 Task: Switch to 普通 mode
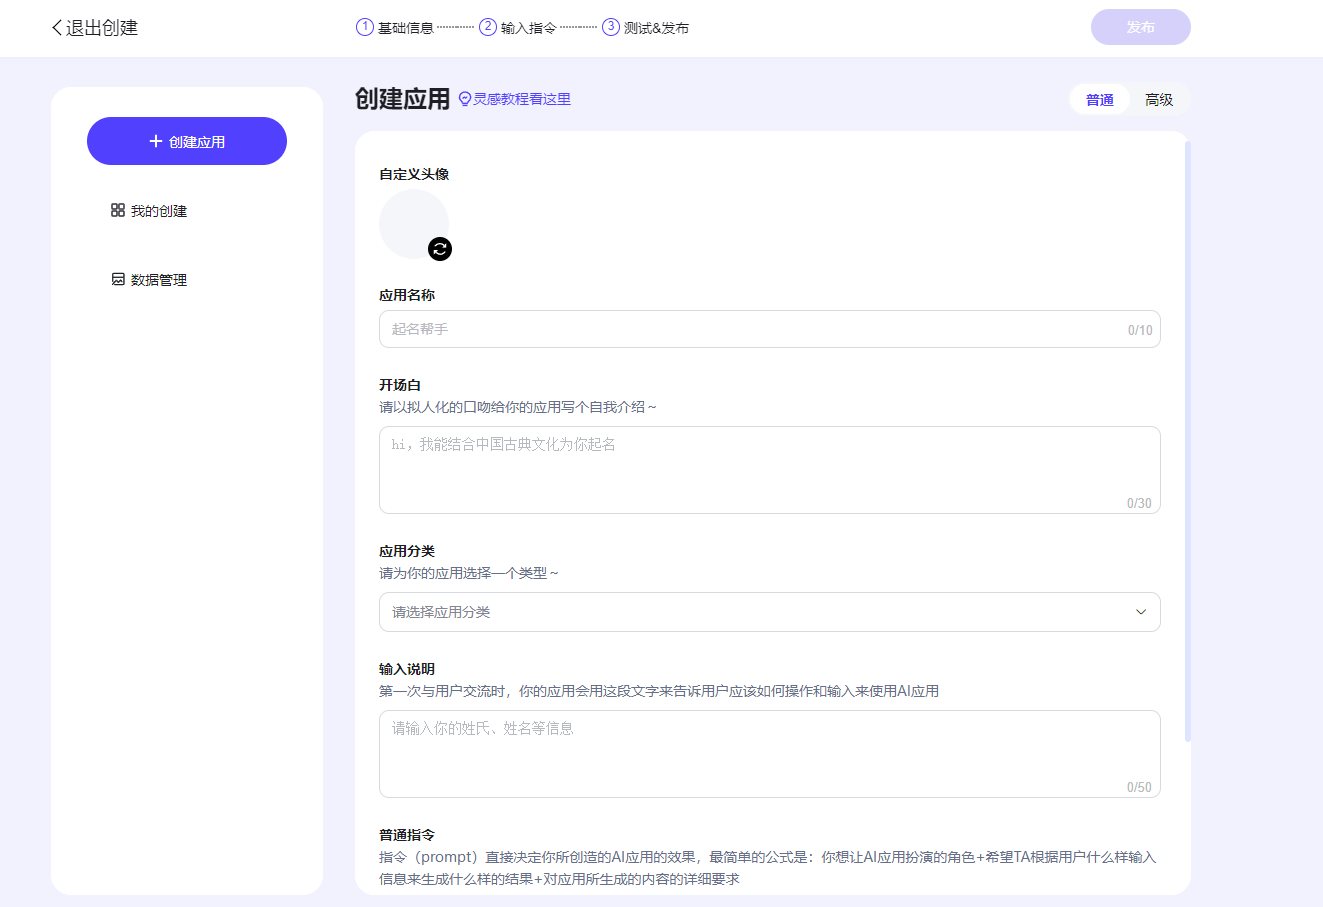click(x=1099, y=99)
